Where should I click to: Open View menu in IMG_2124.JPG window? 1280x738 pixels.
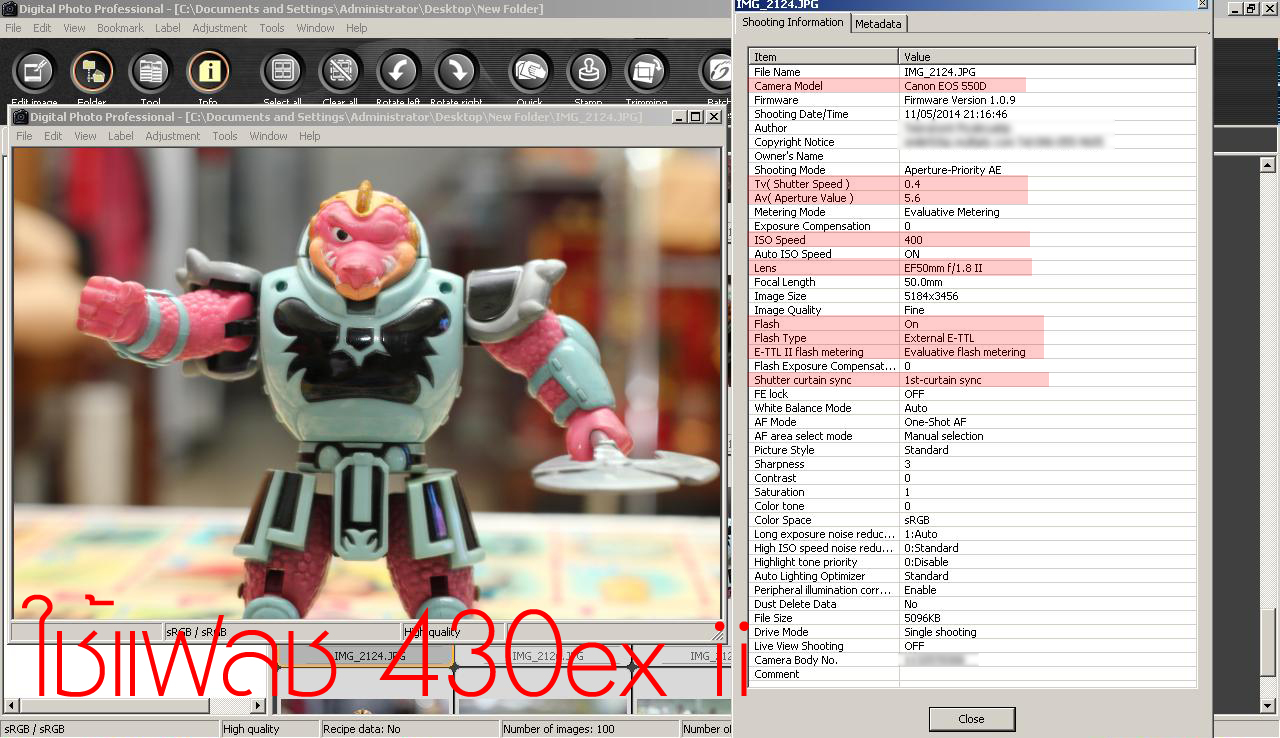click(86, 136)
